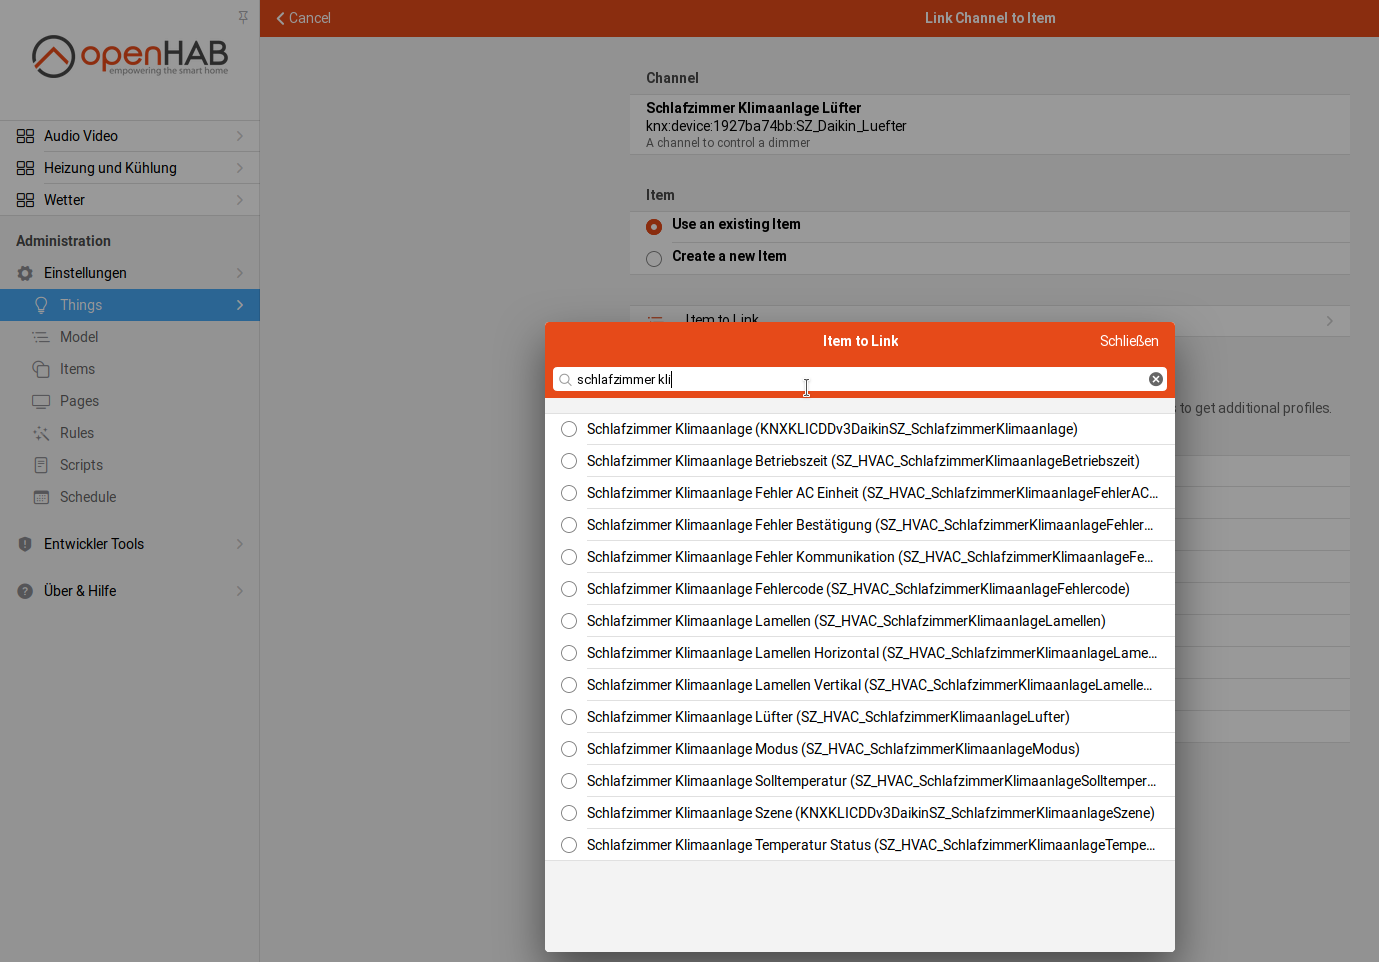Pick Schlafzimmer Klimaanlage Lamellen (SZ_HVAC_SchlafzimmerKlimaanlageLamellen) radio
Image resolution: width=1379 pixels, height=962 pixels.
[x=569, y=621]
